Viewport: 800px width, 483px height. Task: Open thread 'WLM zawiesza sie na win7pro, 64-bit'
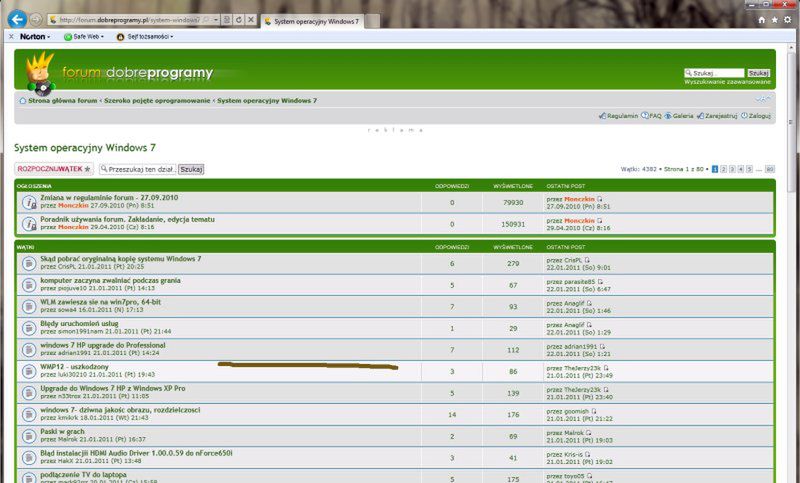101,302
